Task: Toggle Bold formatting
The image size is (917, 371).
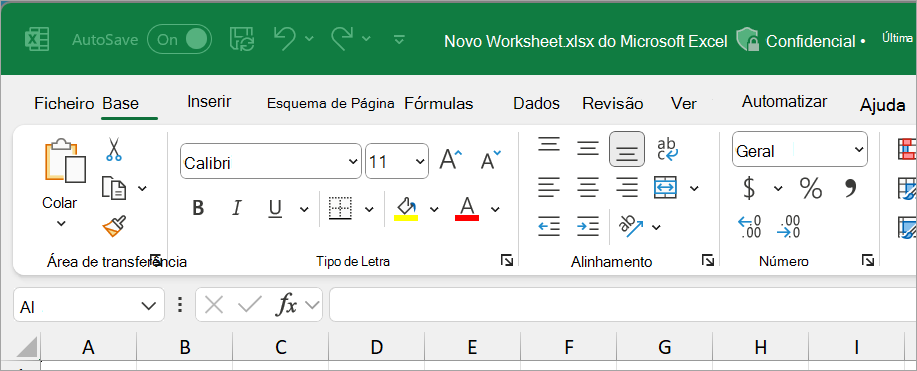Action: 198,208
